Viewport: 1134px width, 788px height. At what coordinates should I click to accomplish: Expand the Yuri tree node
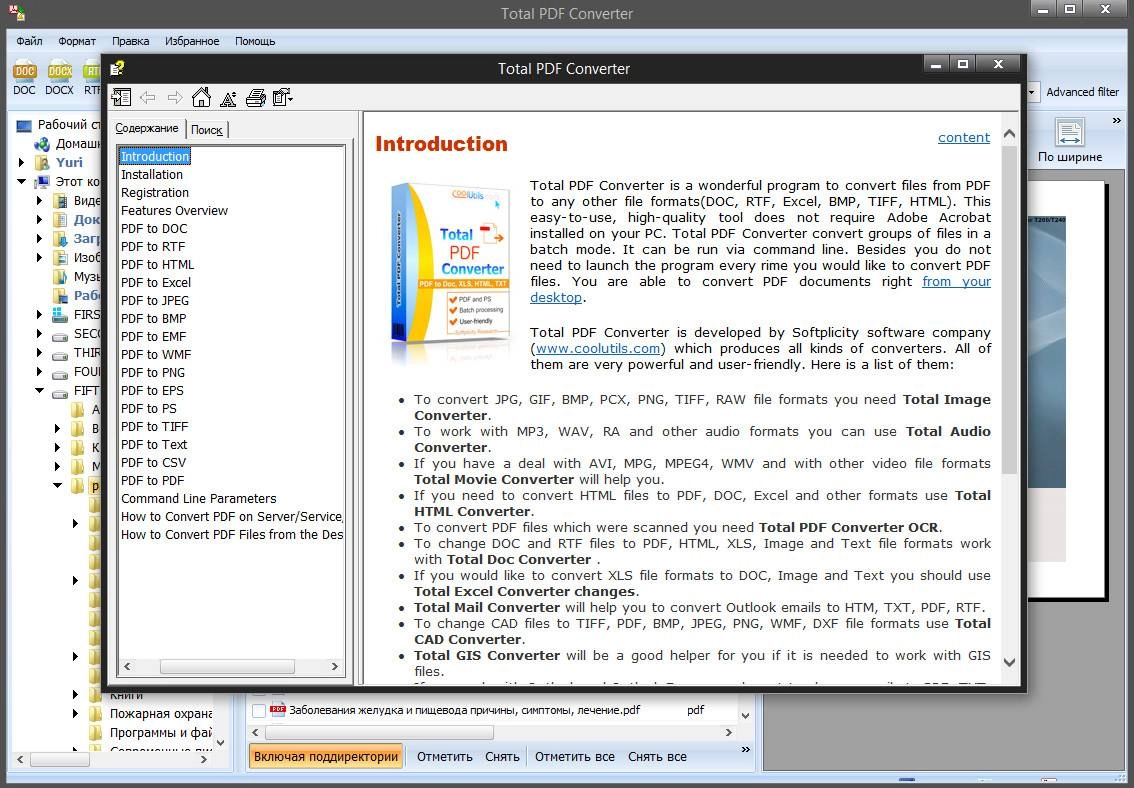(22, 163)
